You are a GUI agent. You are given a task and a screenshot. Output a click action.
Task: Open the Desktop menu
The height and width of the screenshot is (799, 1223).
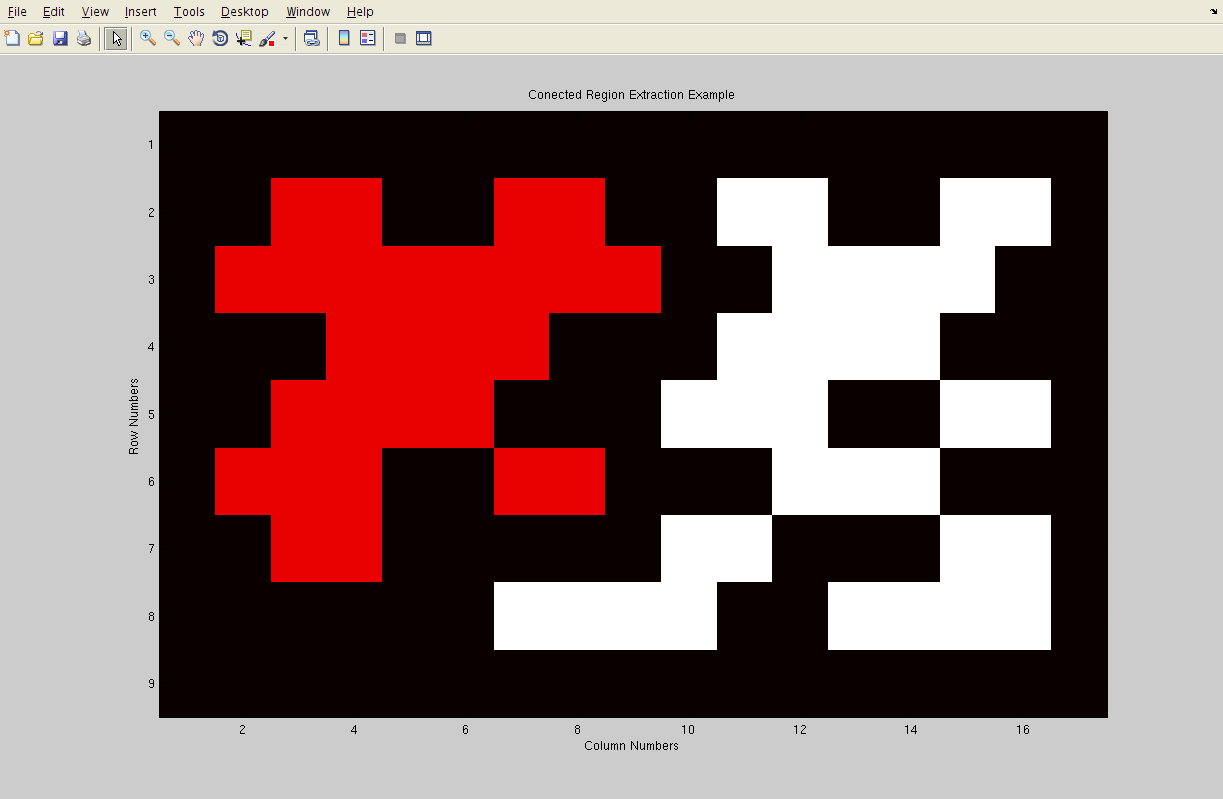245,12
